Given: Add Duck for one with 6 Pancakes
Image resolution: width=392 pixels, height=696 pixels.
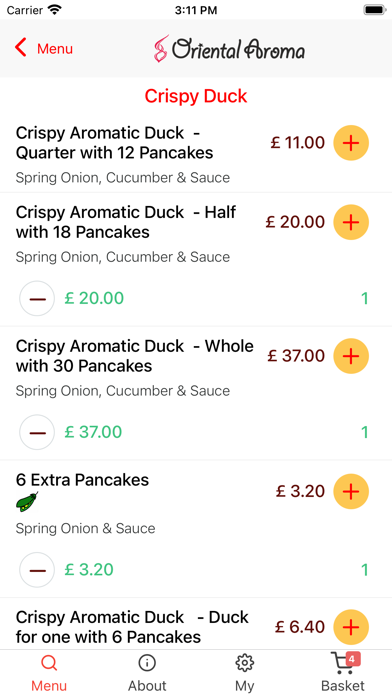Looking at the screenshot, I should [x=351, y=627].
